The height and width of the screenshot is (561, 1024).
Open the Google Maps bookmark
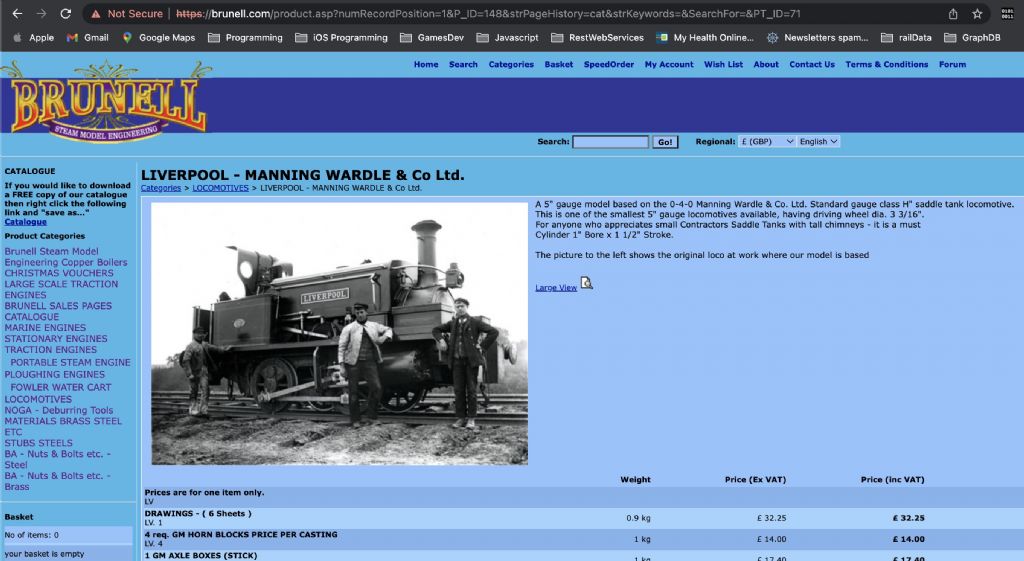coord(159,38)
